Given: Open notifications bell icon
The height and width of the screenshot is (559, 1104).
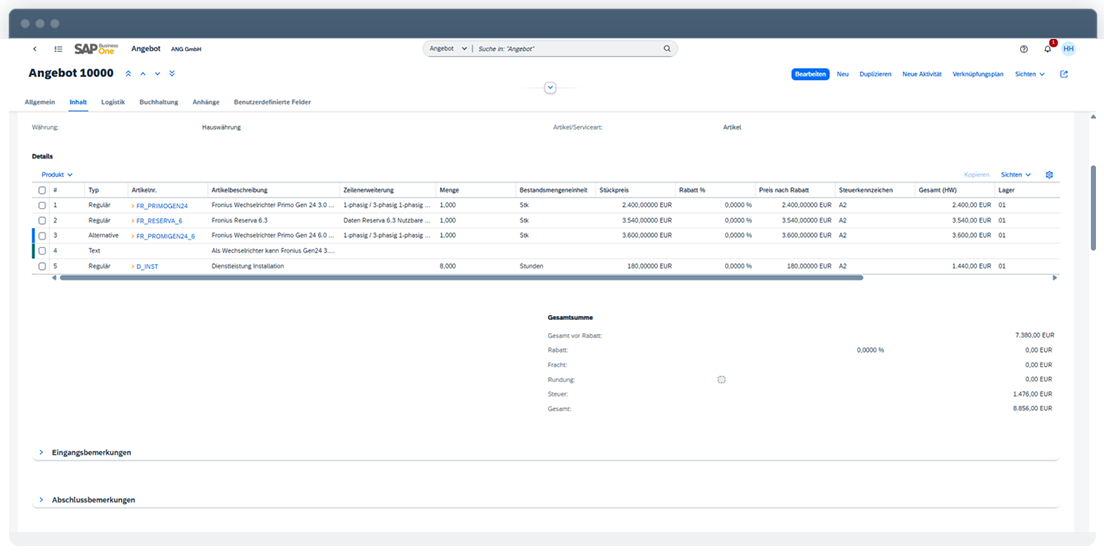Looking at the screenshot, I should point(1047,49).
